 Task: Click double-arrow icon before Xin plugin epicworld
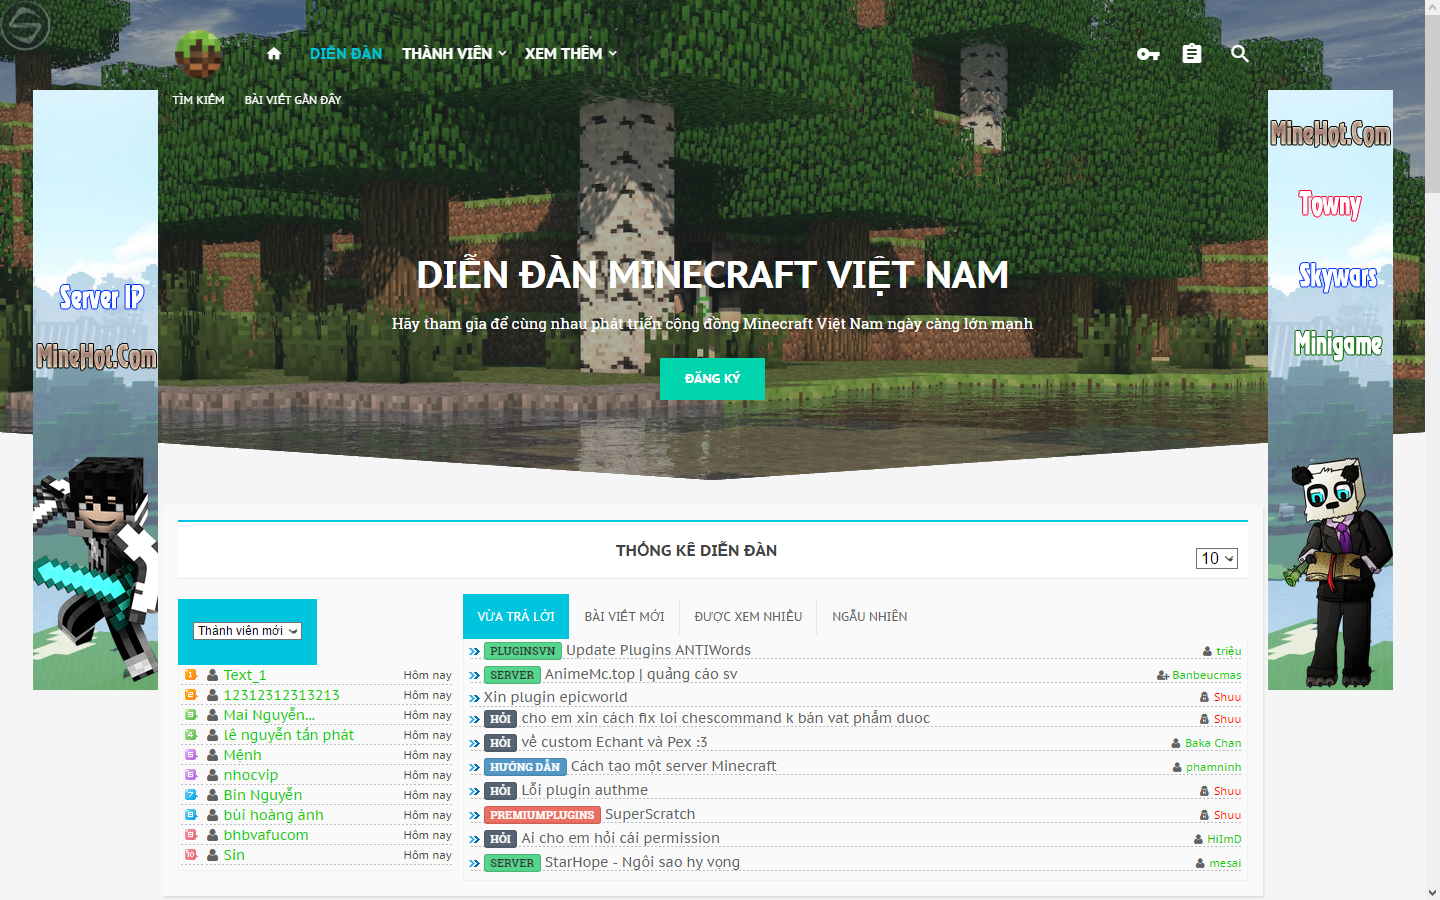[475, 698]
